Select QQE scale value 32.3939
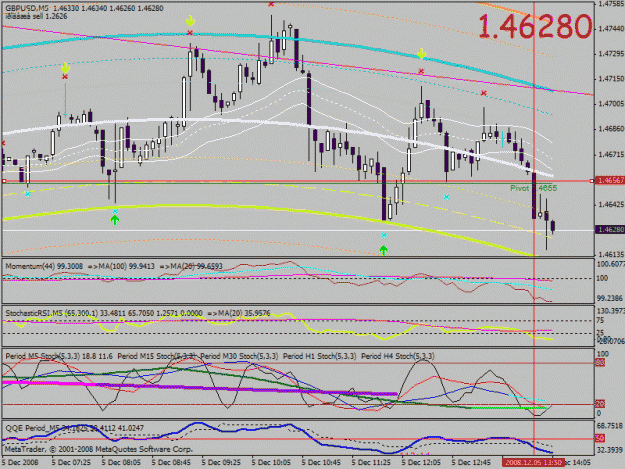 [610, 450]
